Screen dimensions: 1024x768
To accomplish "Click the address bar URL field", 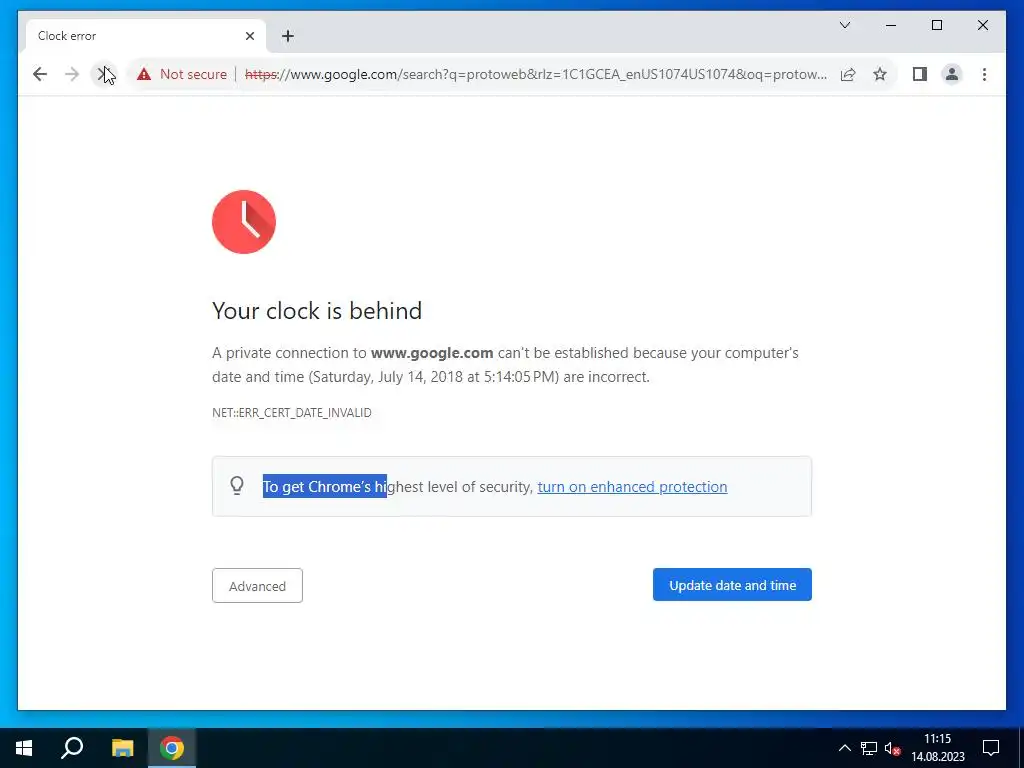I will tap(536, 74).
